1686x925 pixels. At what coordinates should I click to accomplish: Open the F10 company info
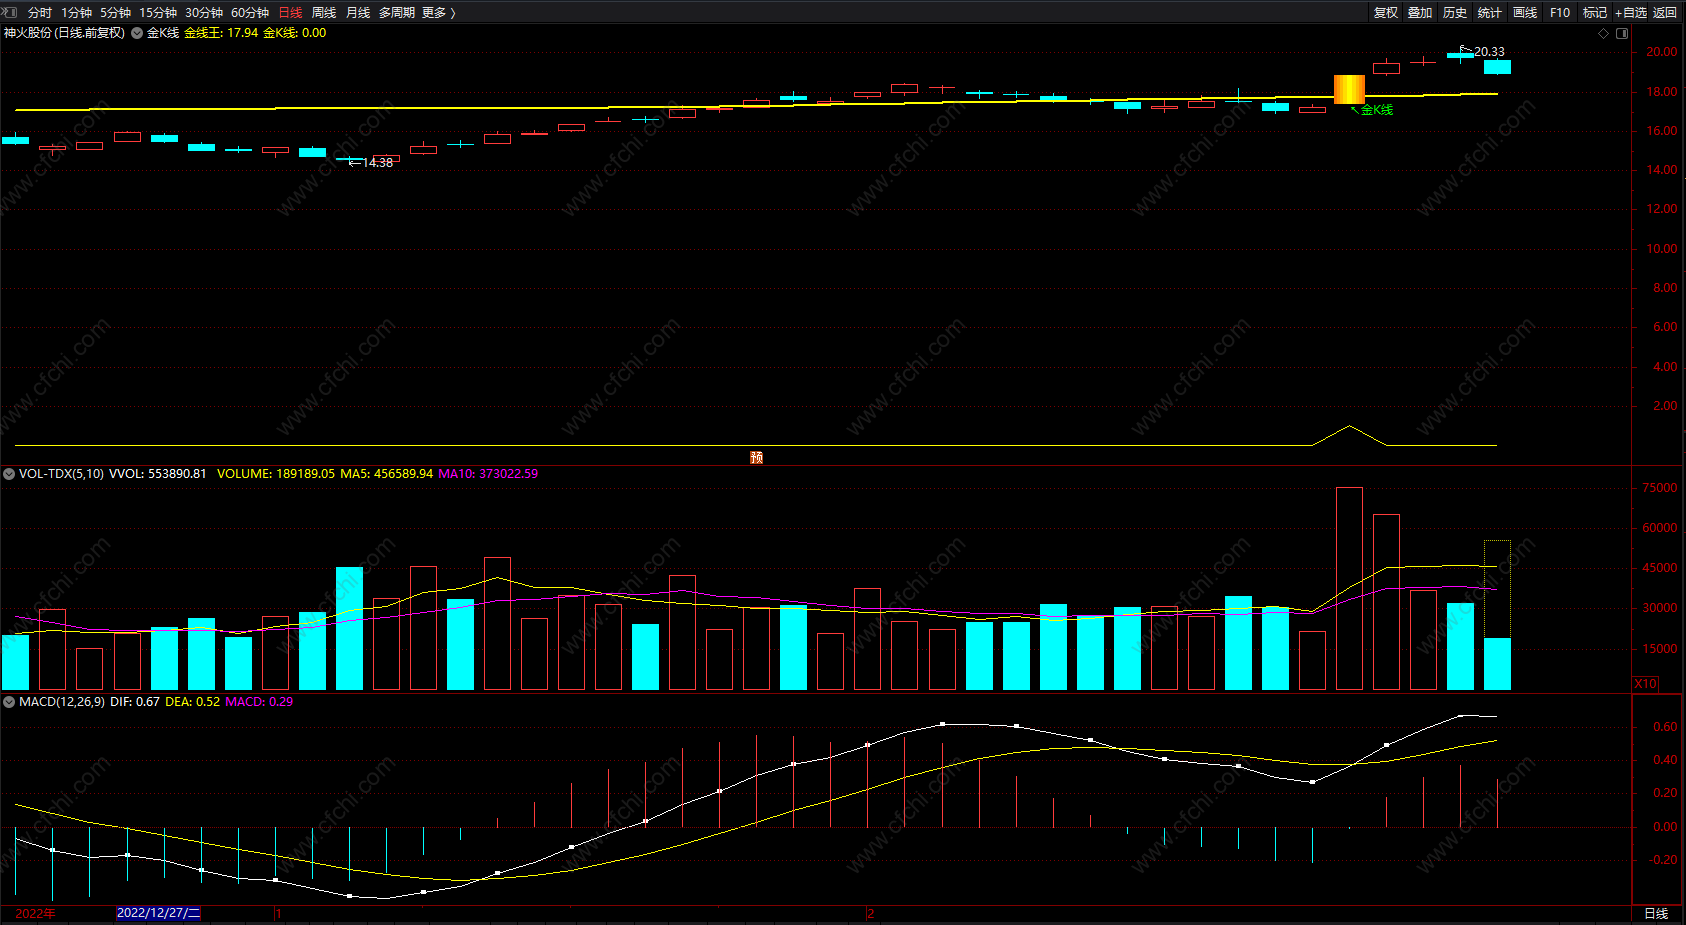click(1560, 12)
